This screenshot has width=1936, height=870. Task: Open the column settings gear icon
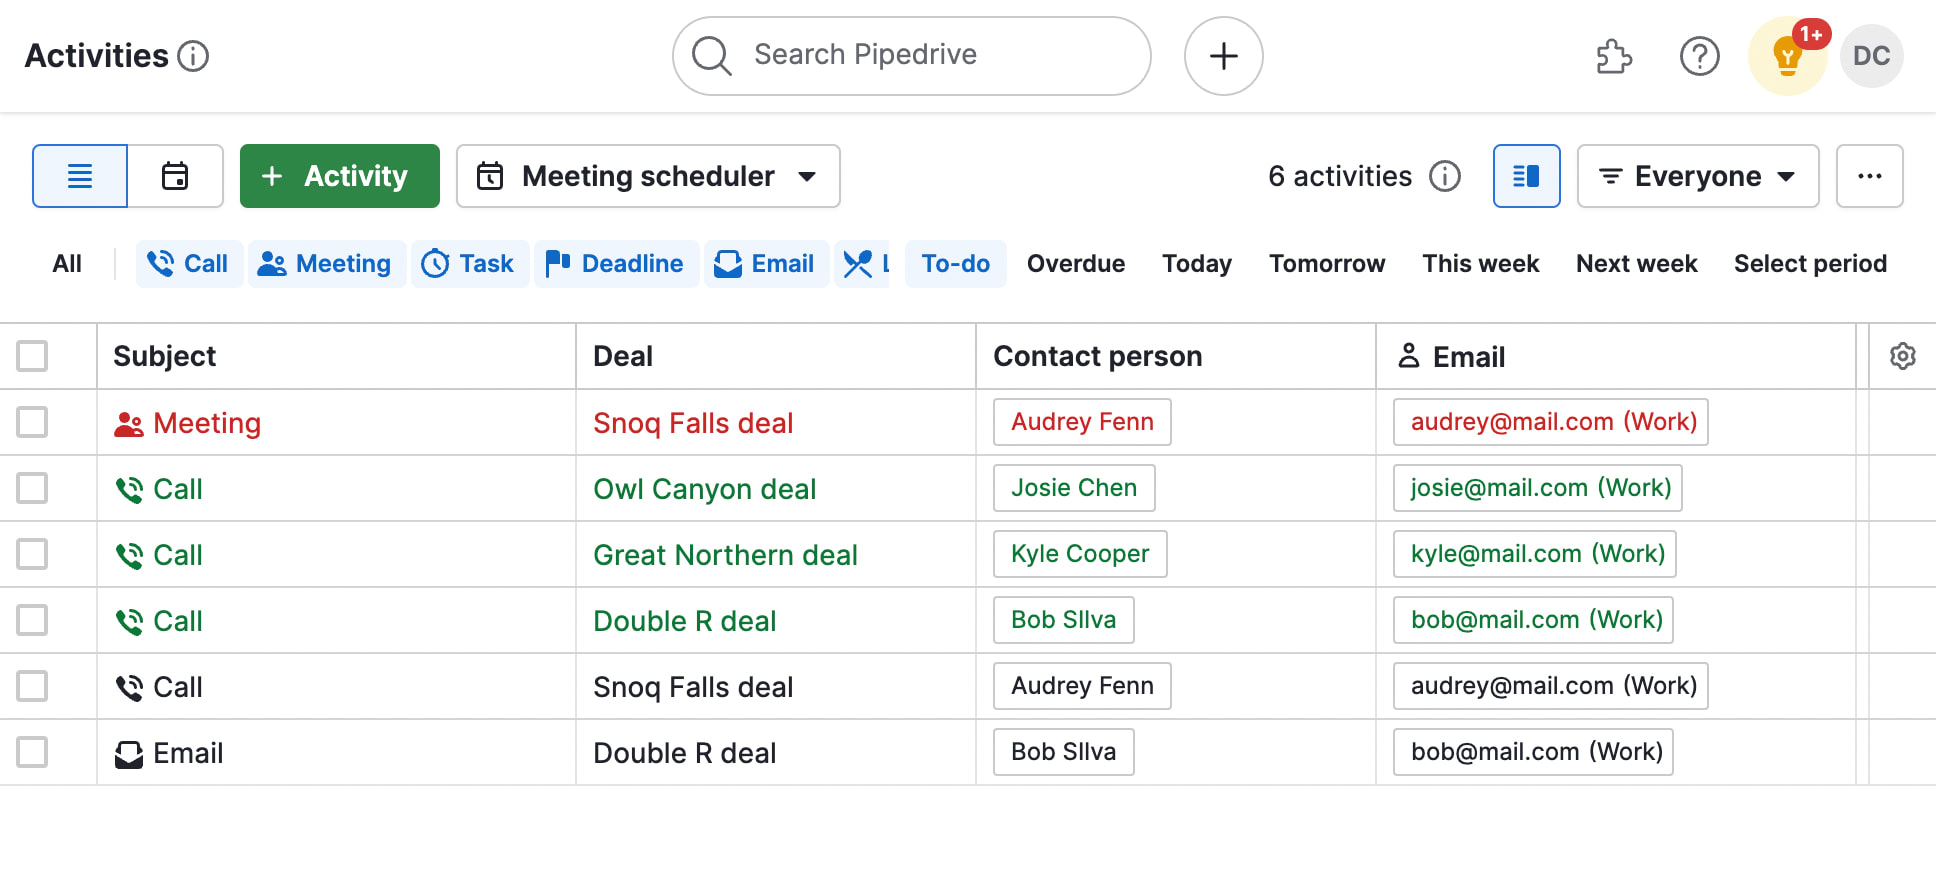(x=1903, y=356)
